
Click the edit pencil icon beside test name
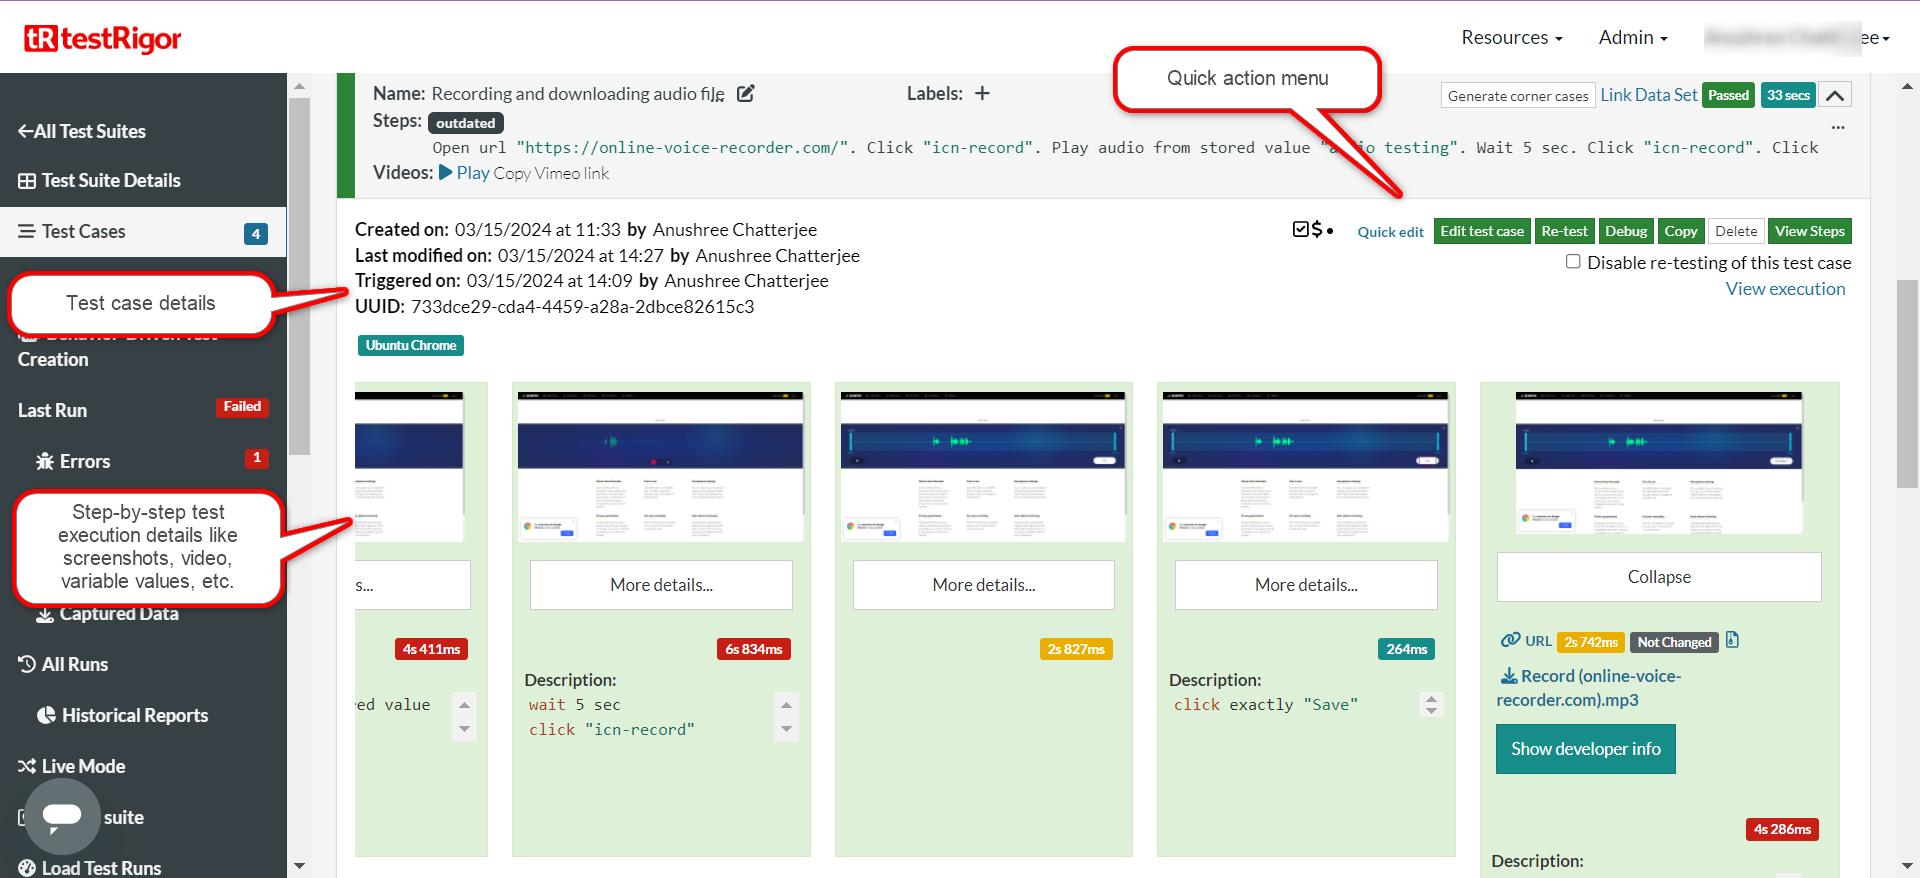tap(746, 93)
